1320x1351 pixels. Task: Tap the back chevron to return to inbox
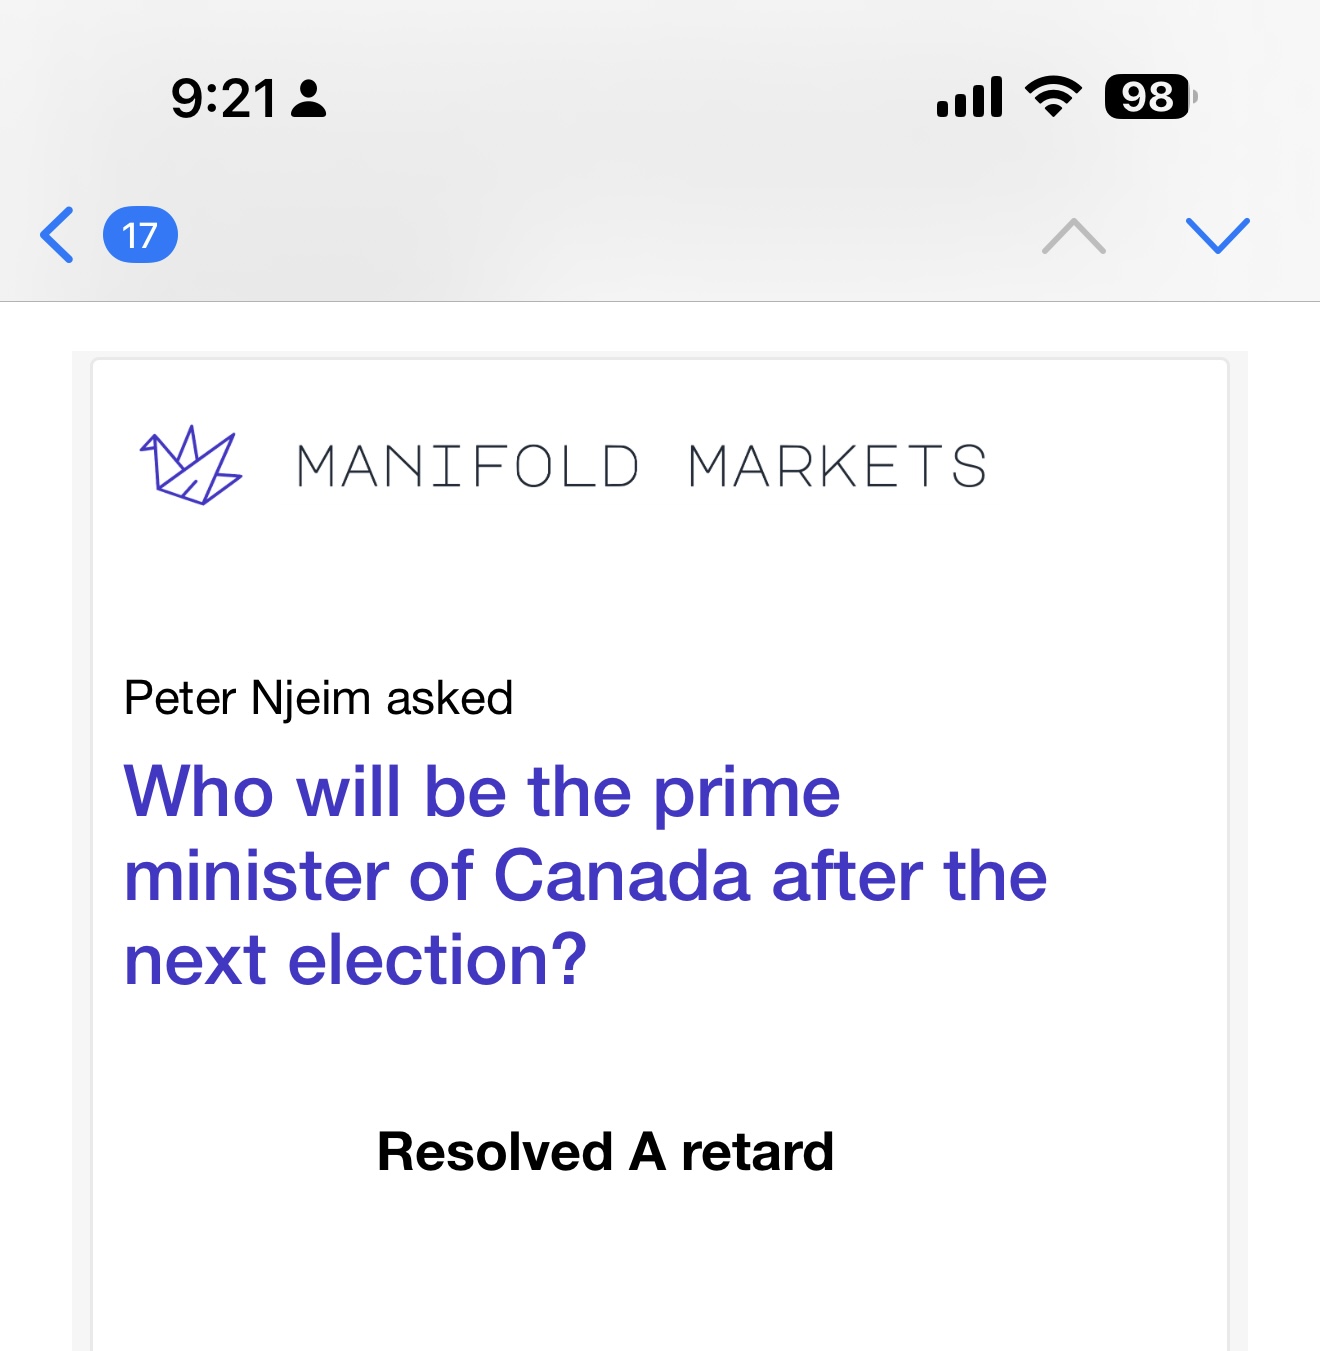(57, 235)
